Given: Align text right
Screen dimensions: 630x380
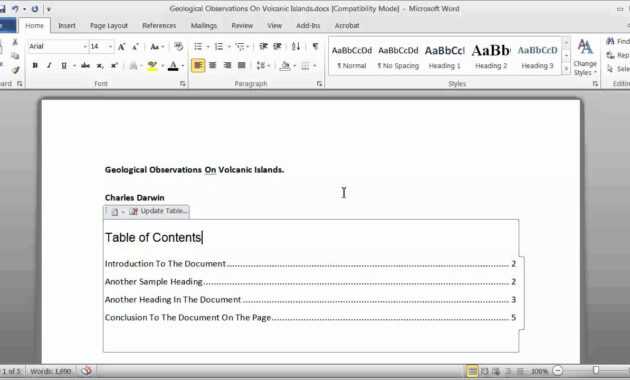Looking at the screenshot, I should coord(227,65).
